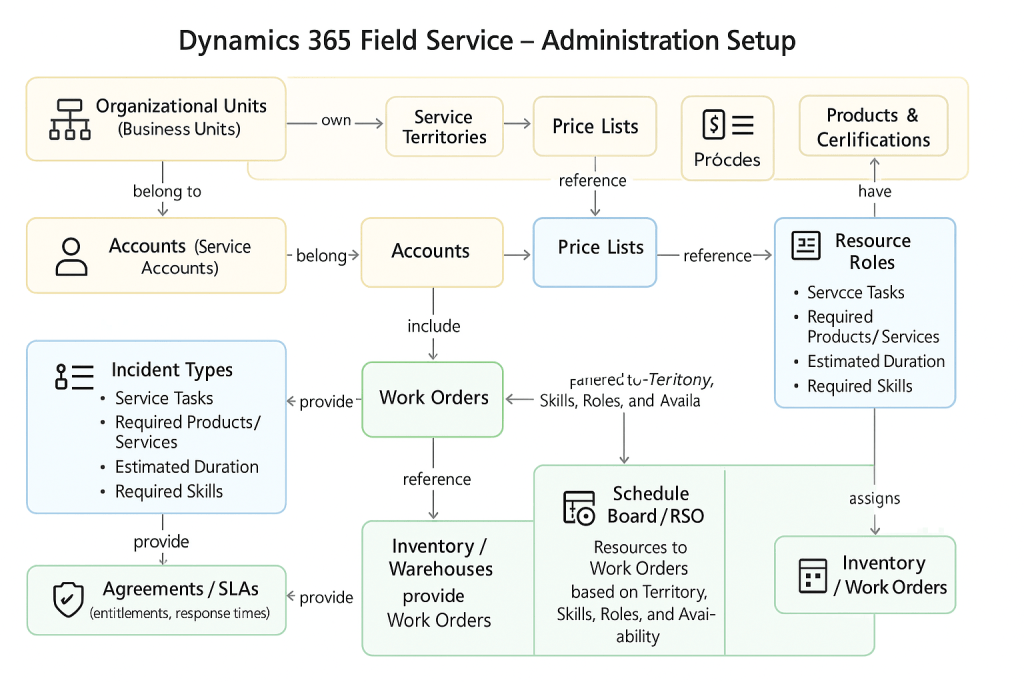Open the Service Territories node
1024x682 pixels.
(x=444, y=126)
